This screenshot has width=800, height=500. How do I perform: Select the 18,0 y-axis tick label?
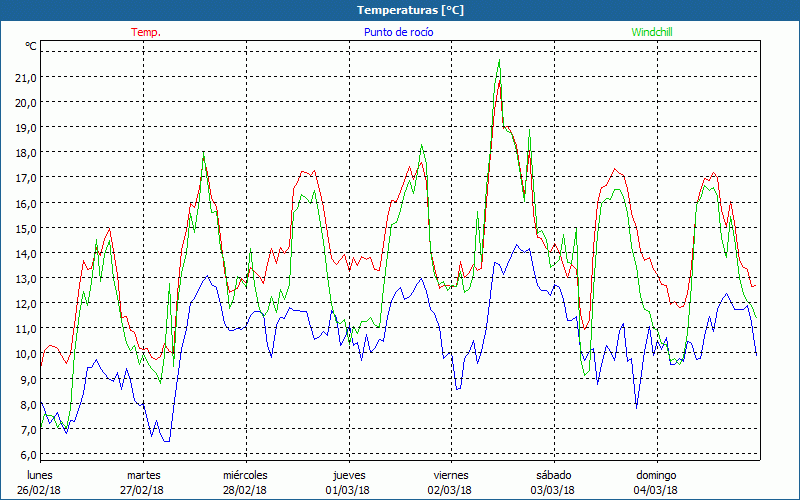click(25, 152)
